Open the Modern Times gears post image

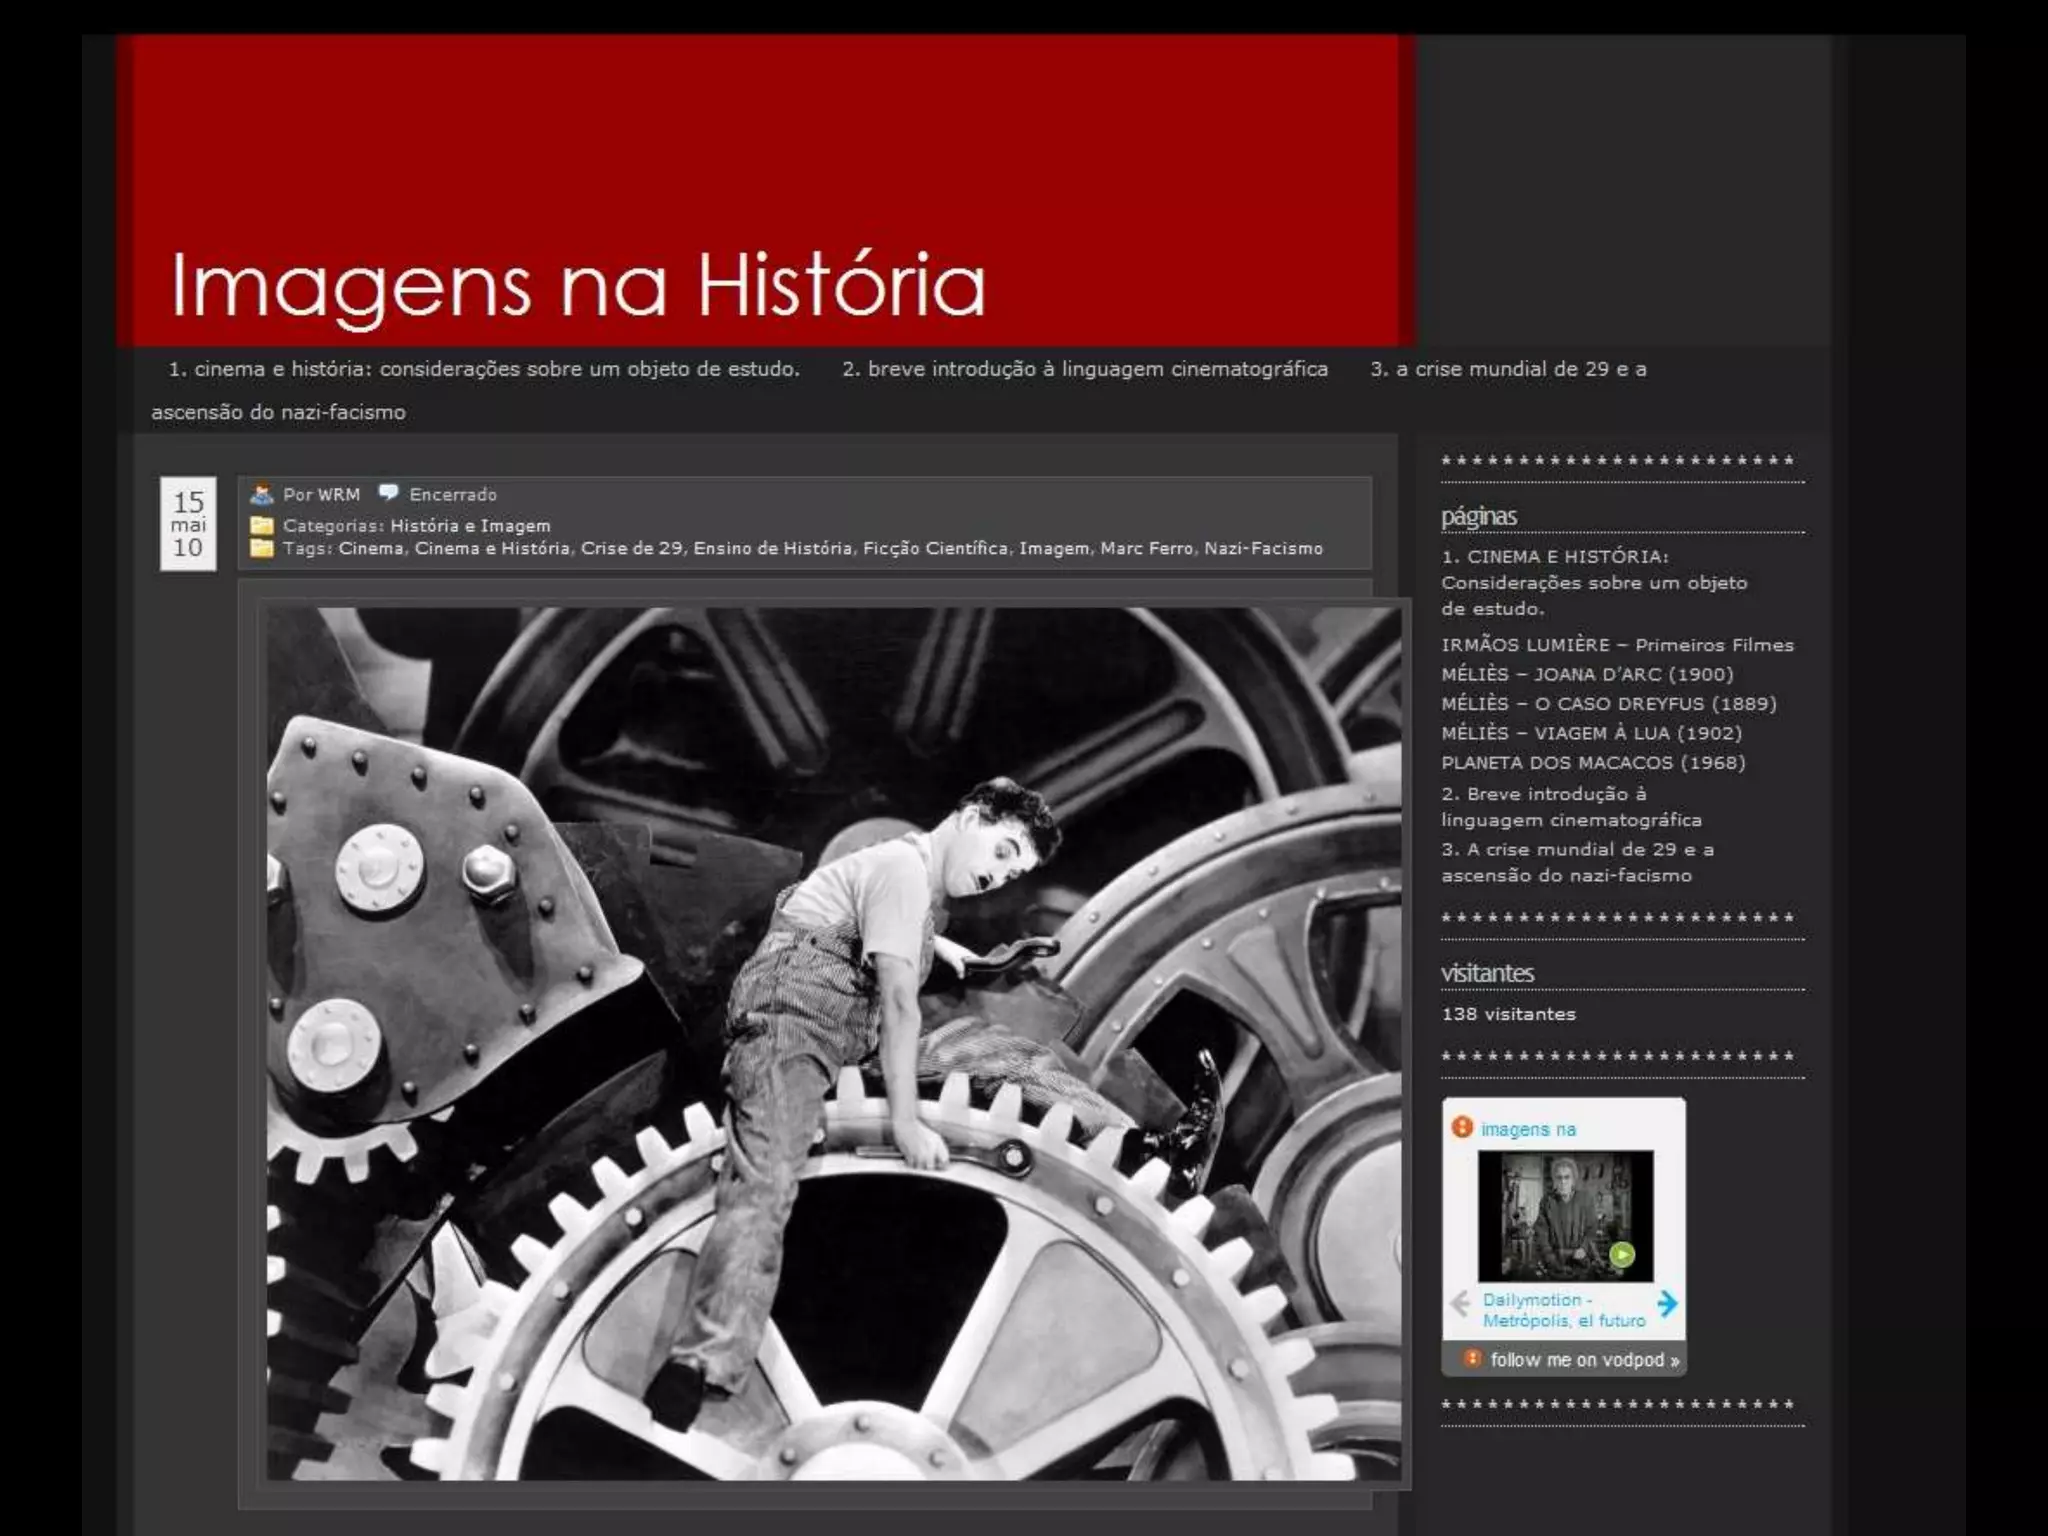click(x=833, y=1043)
